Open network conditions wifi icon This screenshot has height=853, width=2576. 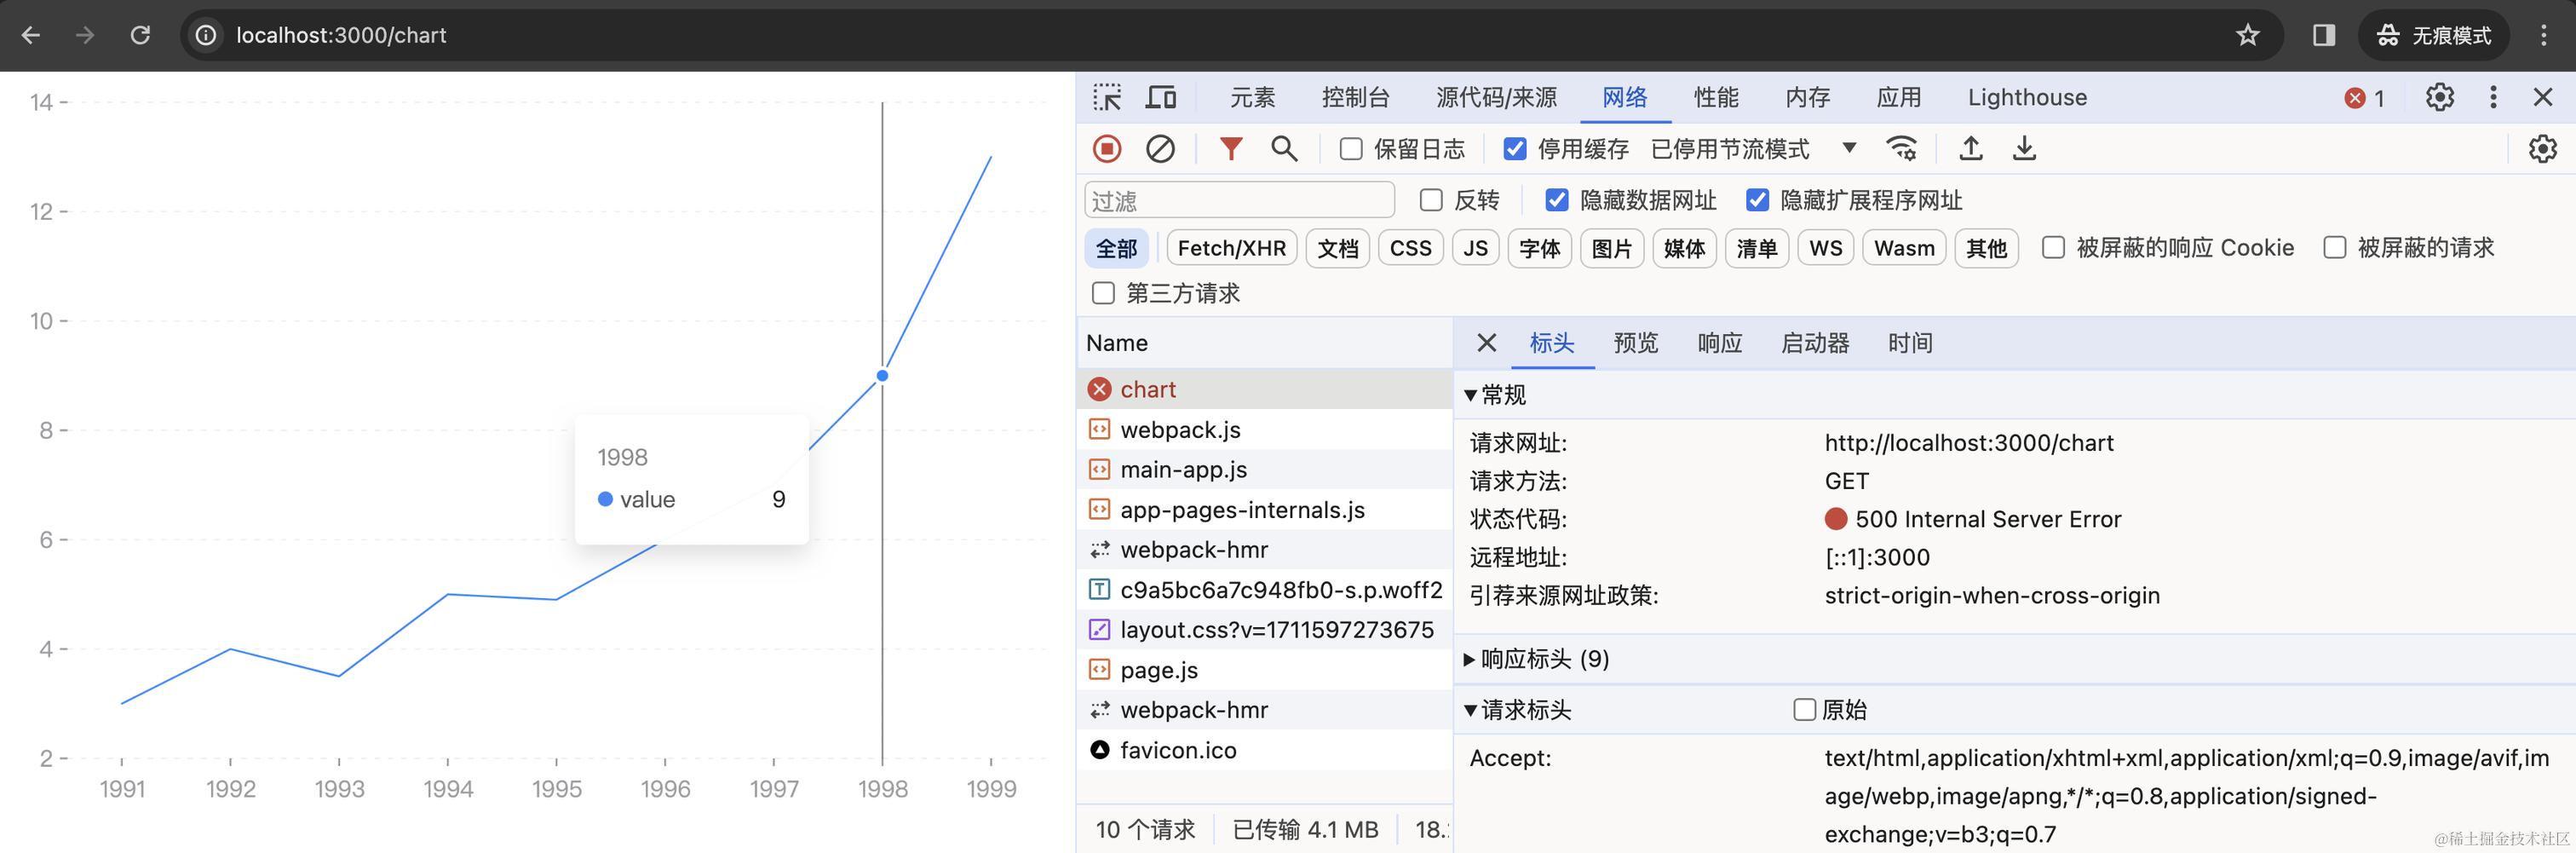[x=1901, y=149]
